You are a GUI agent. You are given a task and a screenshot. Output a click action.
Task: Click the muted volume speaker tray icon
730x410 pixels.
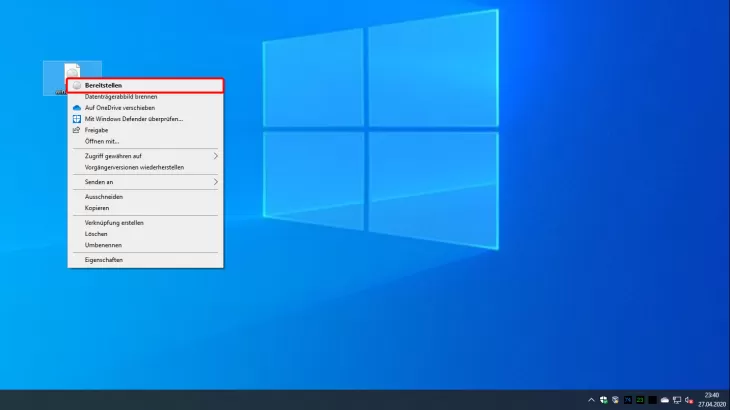click(689, 400)
